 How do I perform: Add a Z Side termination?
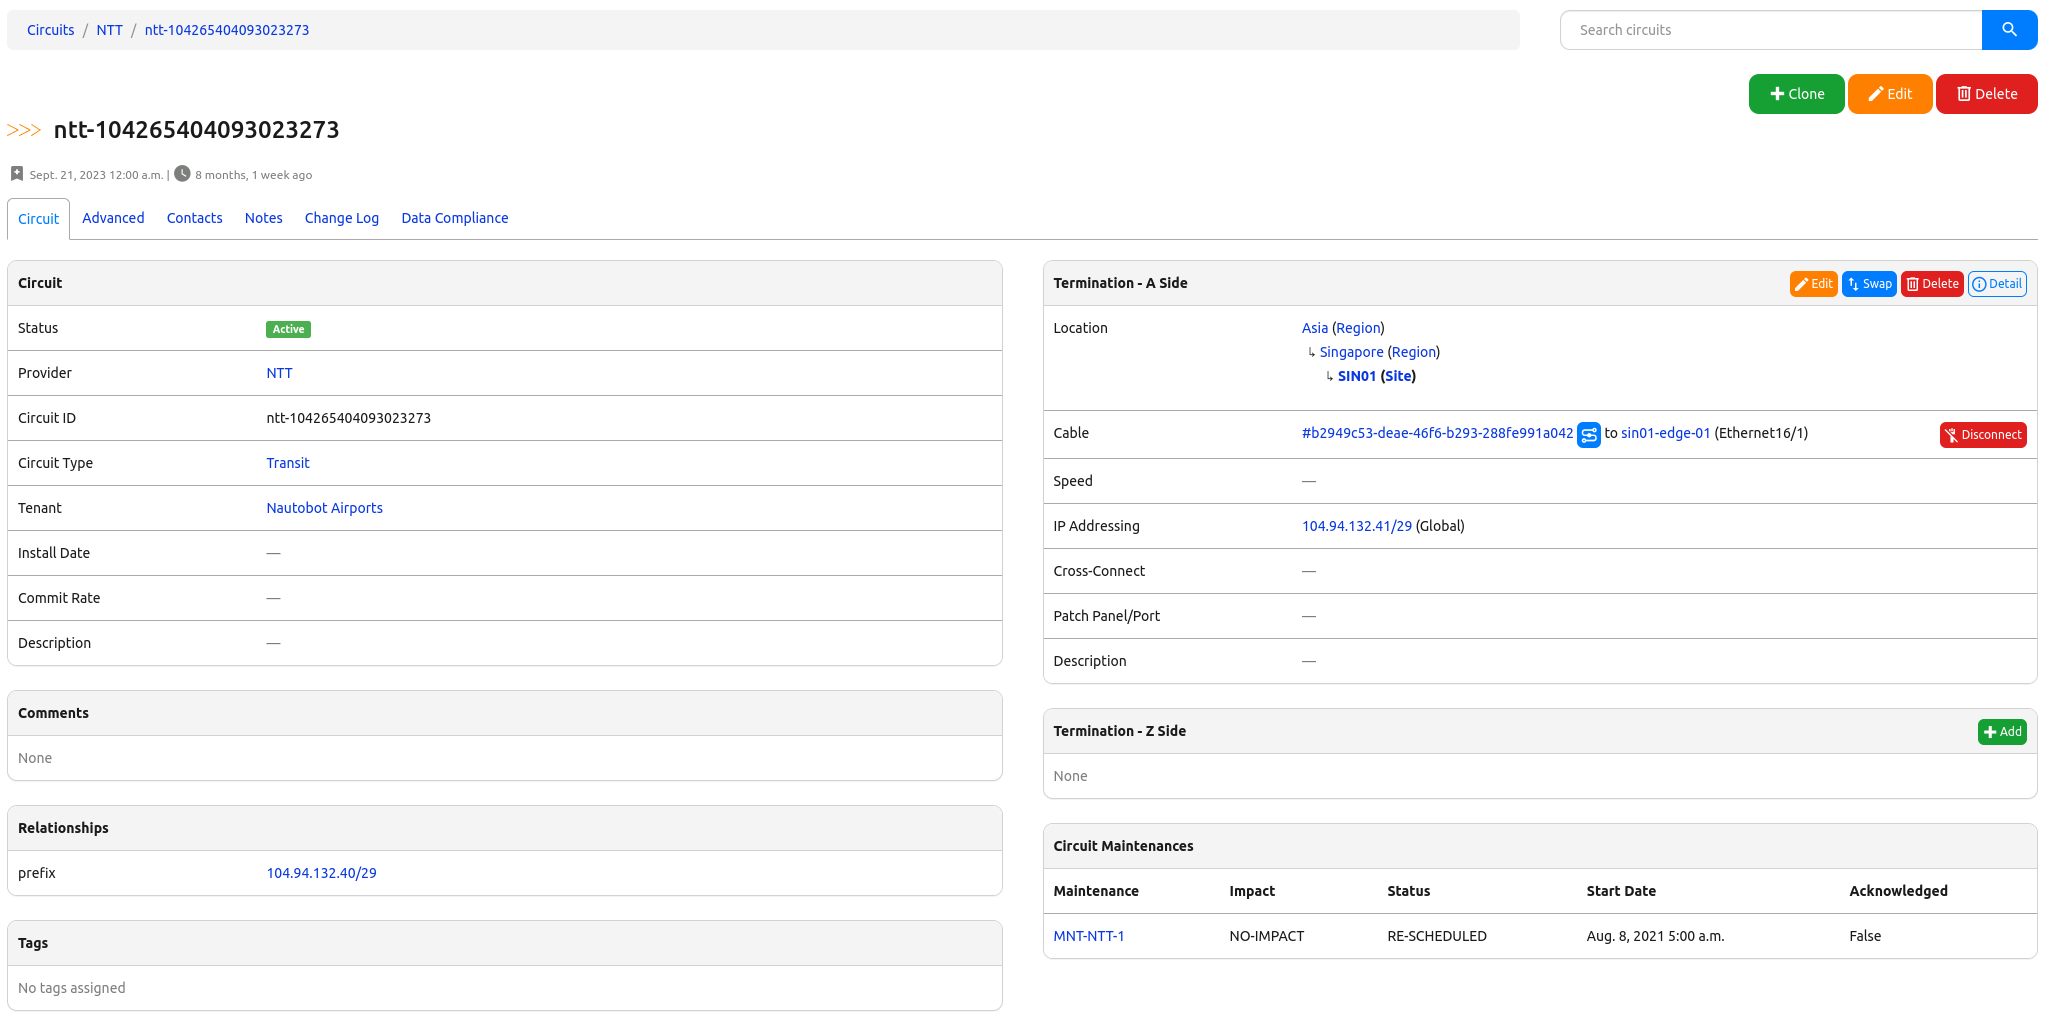pyautogui.click(x=2001, y=732)
